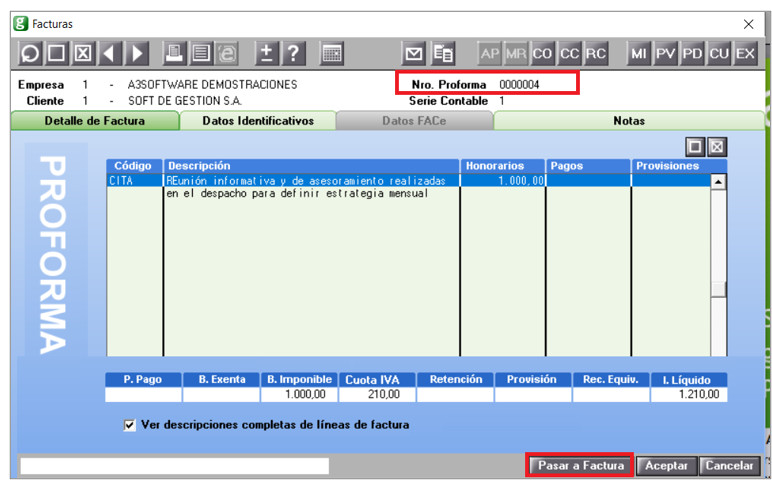Screen dimensions: 772x484
Task: Open the Detalle de Factura tab
Action: 95,121
